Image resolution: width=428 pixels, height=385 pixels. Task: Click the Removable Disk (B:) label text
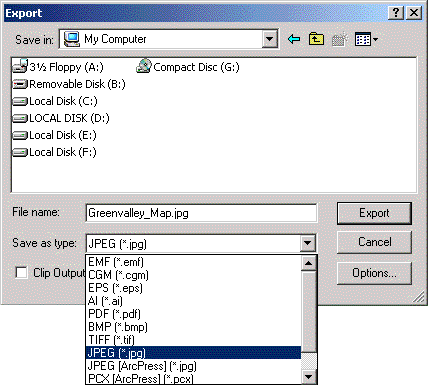click(x=77, y=84)
